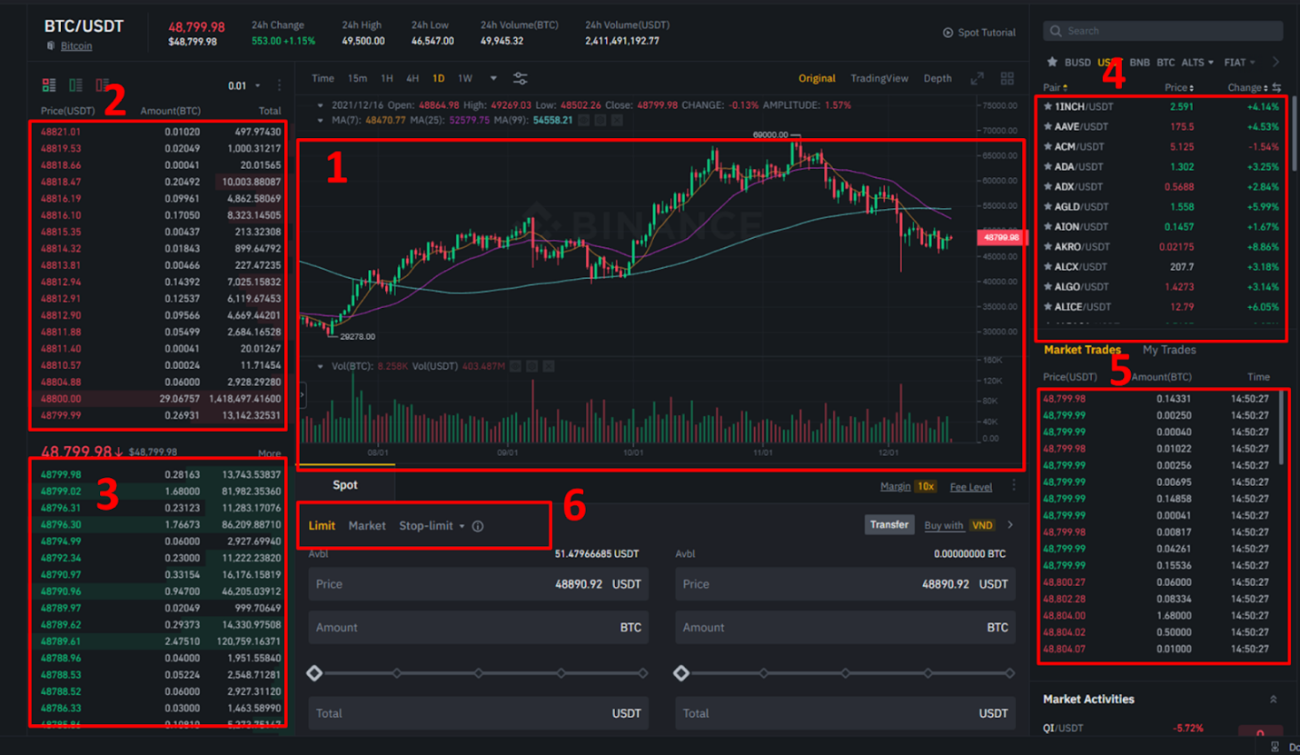Open chart technical indicator settings icon
This screenshot has height=755, width=1300.
(x=520, y=79)
